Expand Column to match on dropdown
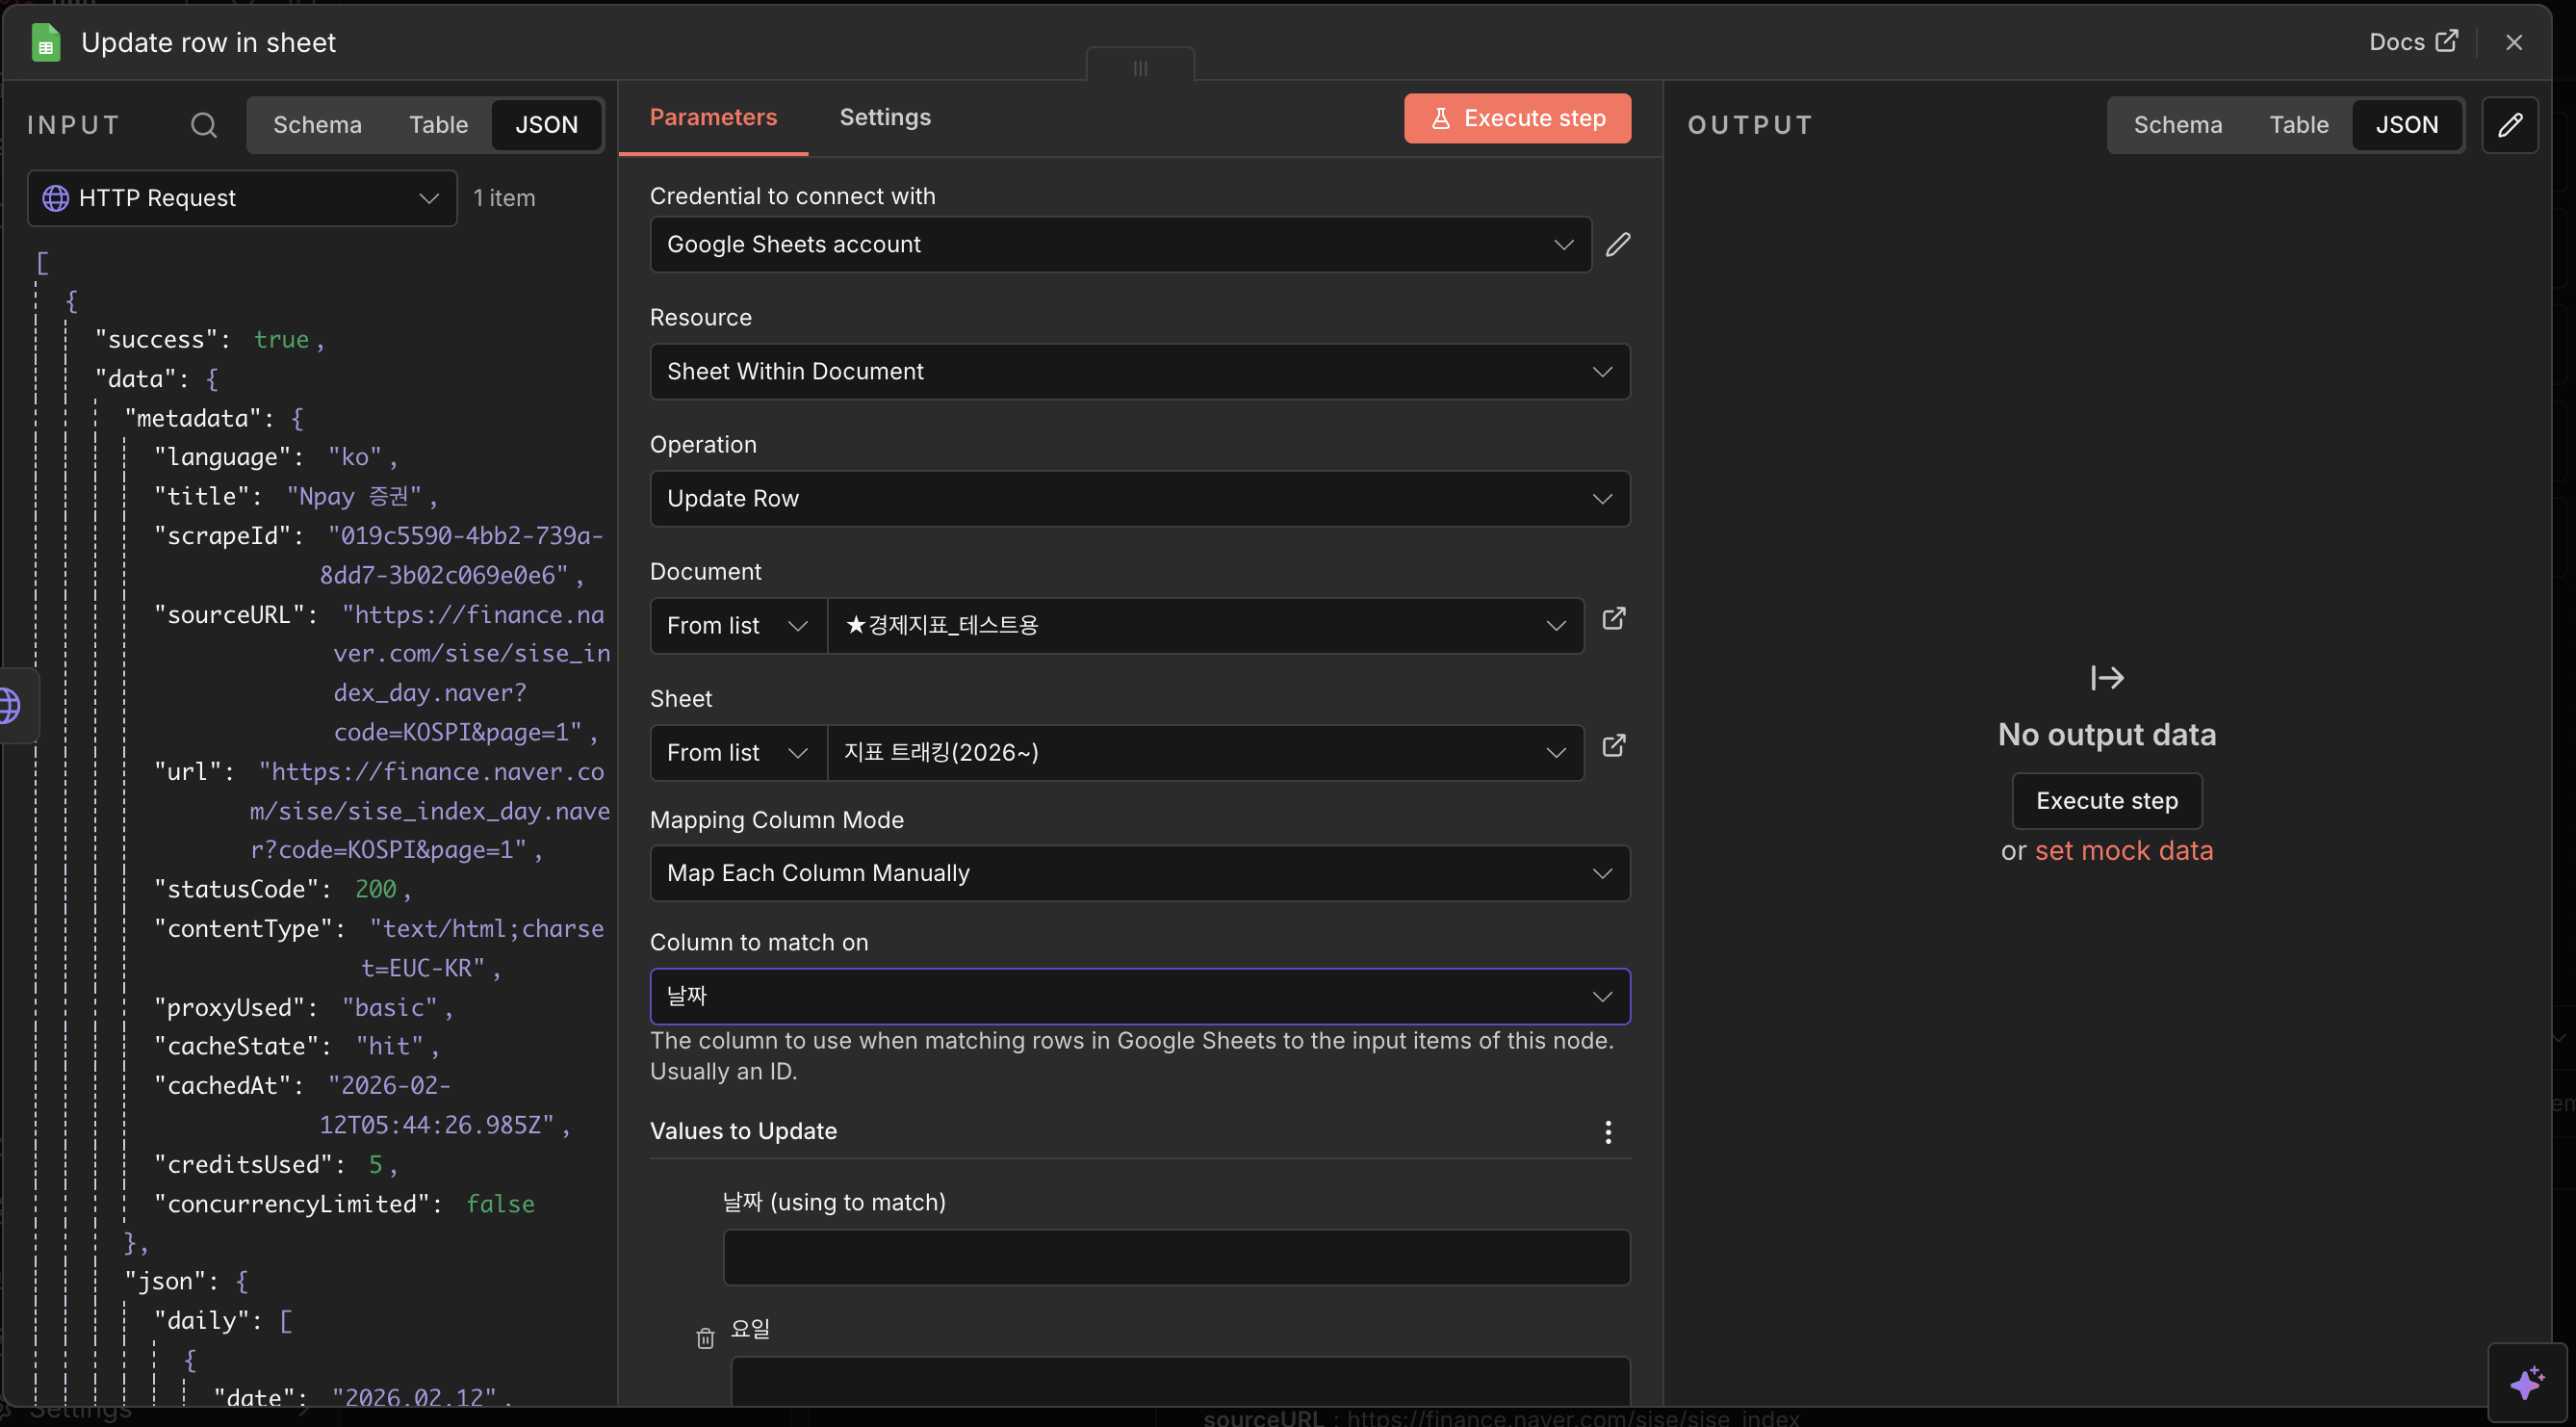 1139,996
